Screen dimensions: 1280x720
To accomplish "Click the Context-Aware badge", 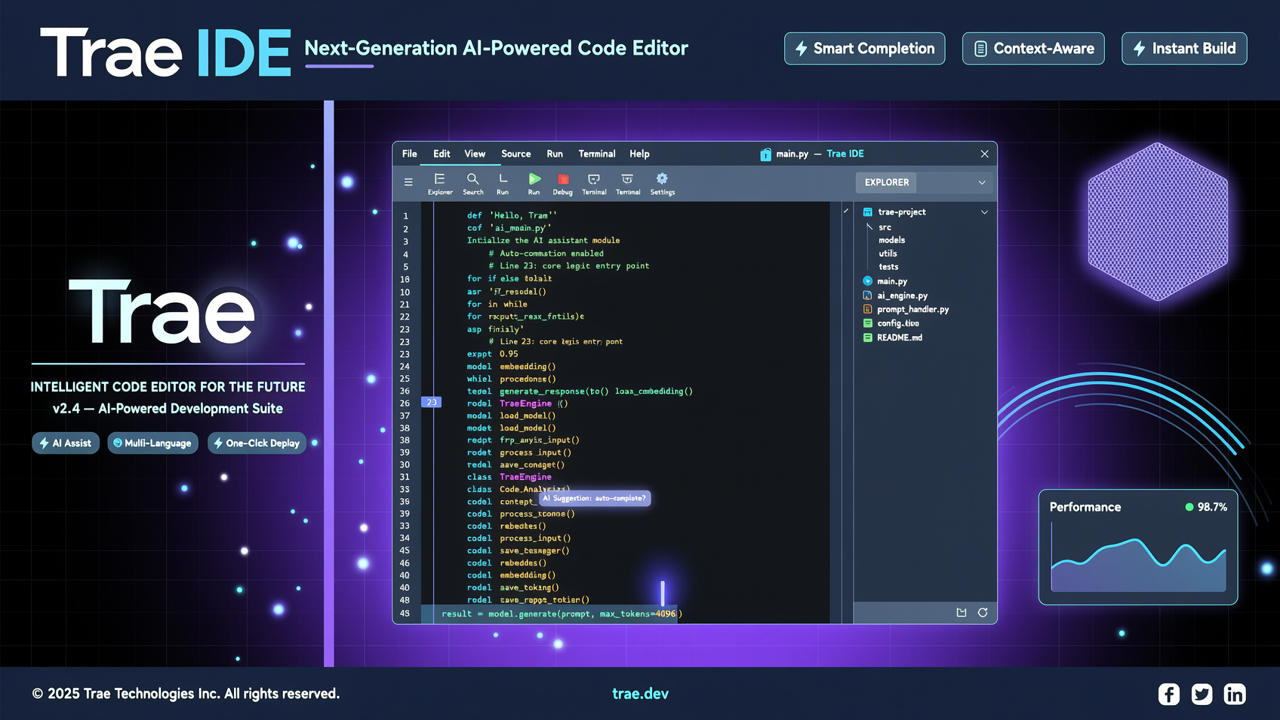I will (1034, 48).
